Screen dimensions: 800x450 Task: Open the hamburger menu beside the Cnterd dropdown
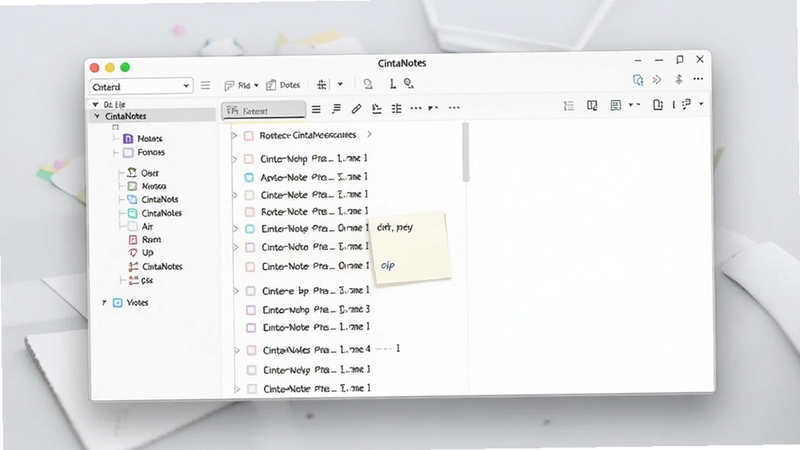[205, 85]
